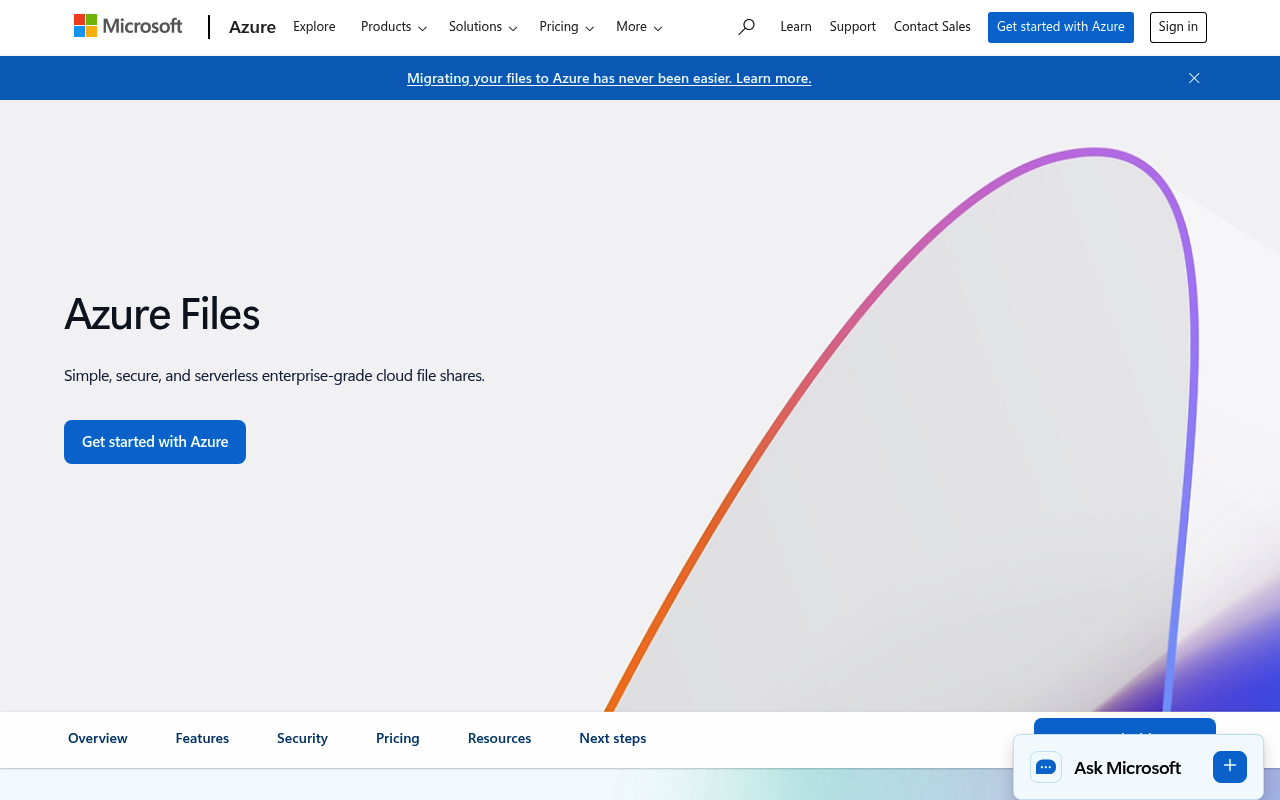
Task: Expand the Pricing dropdown in header
Action: 567,27
